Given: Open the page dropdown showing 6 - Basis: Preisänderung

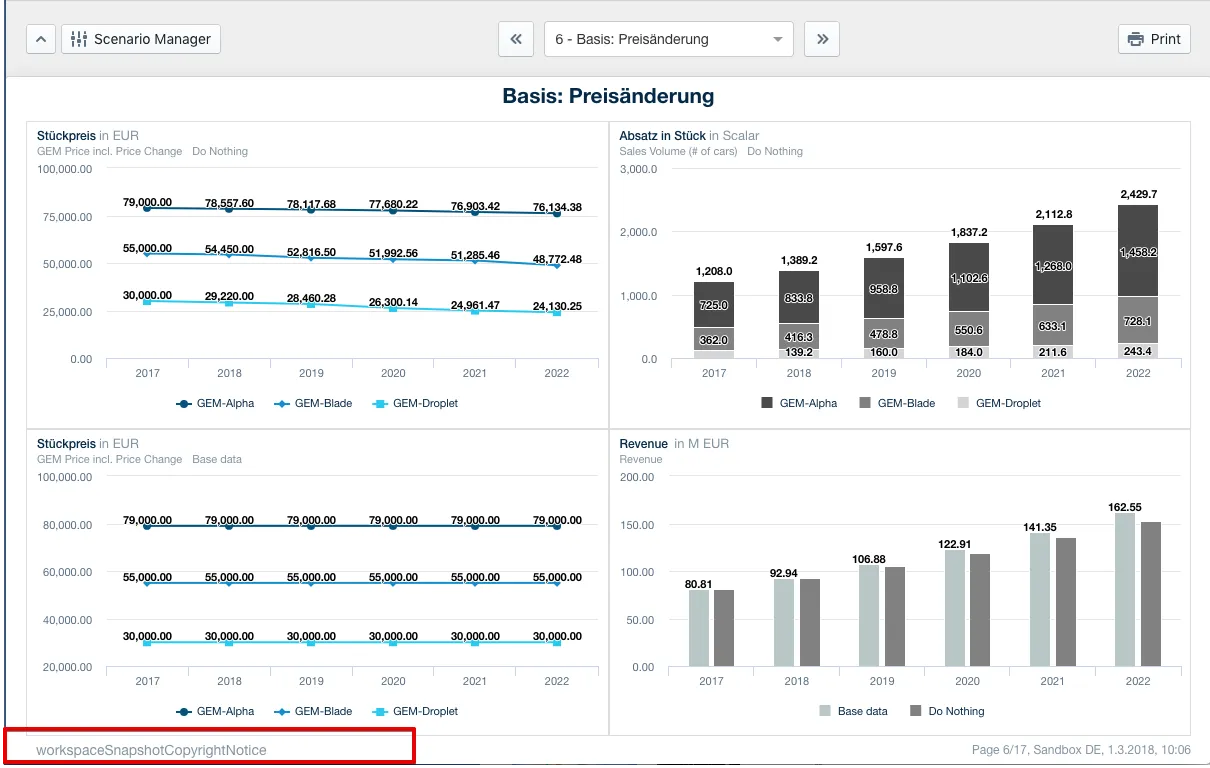Looking at the screenshot, I should [669, 39].
